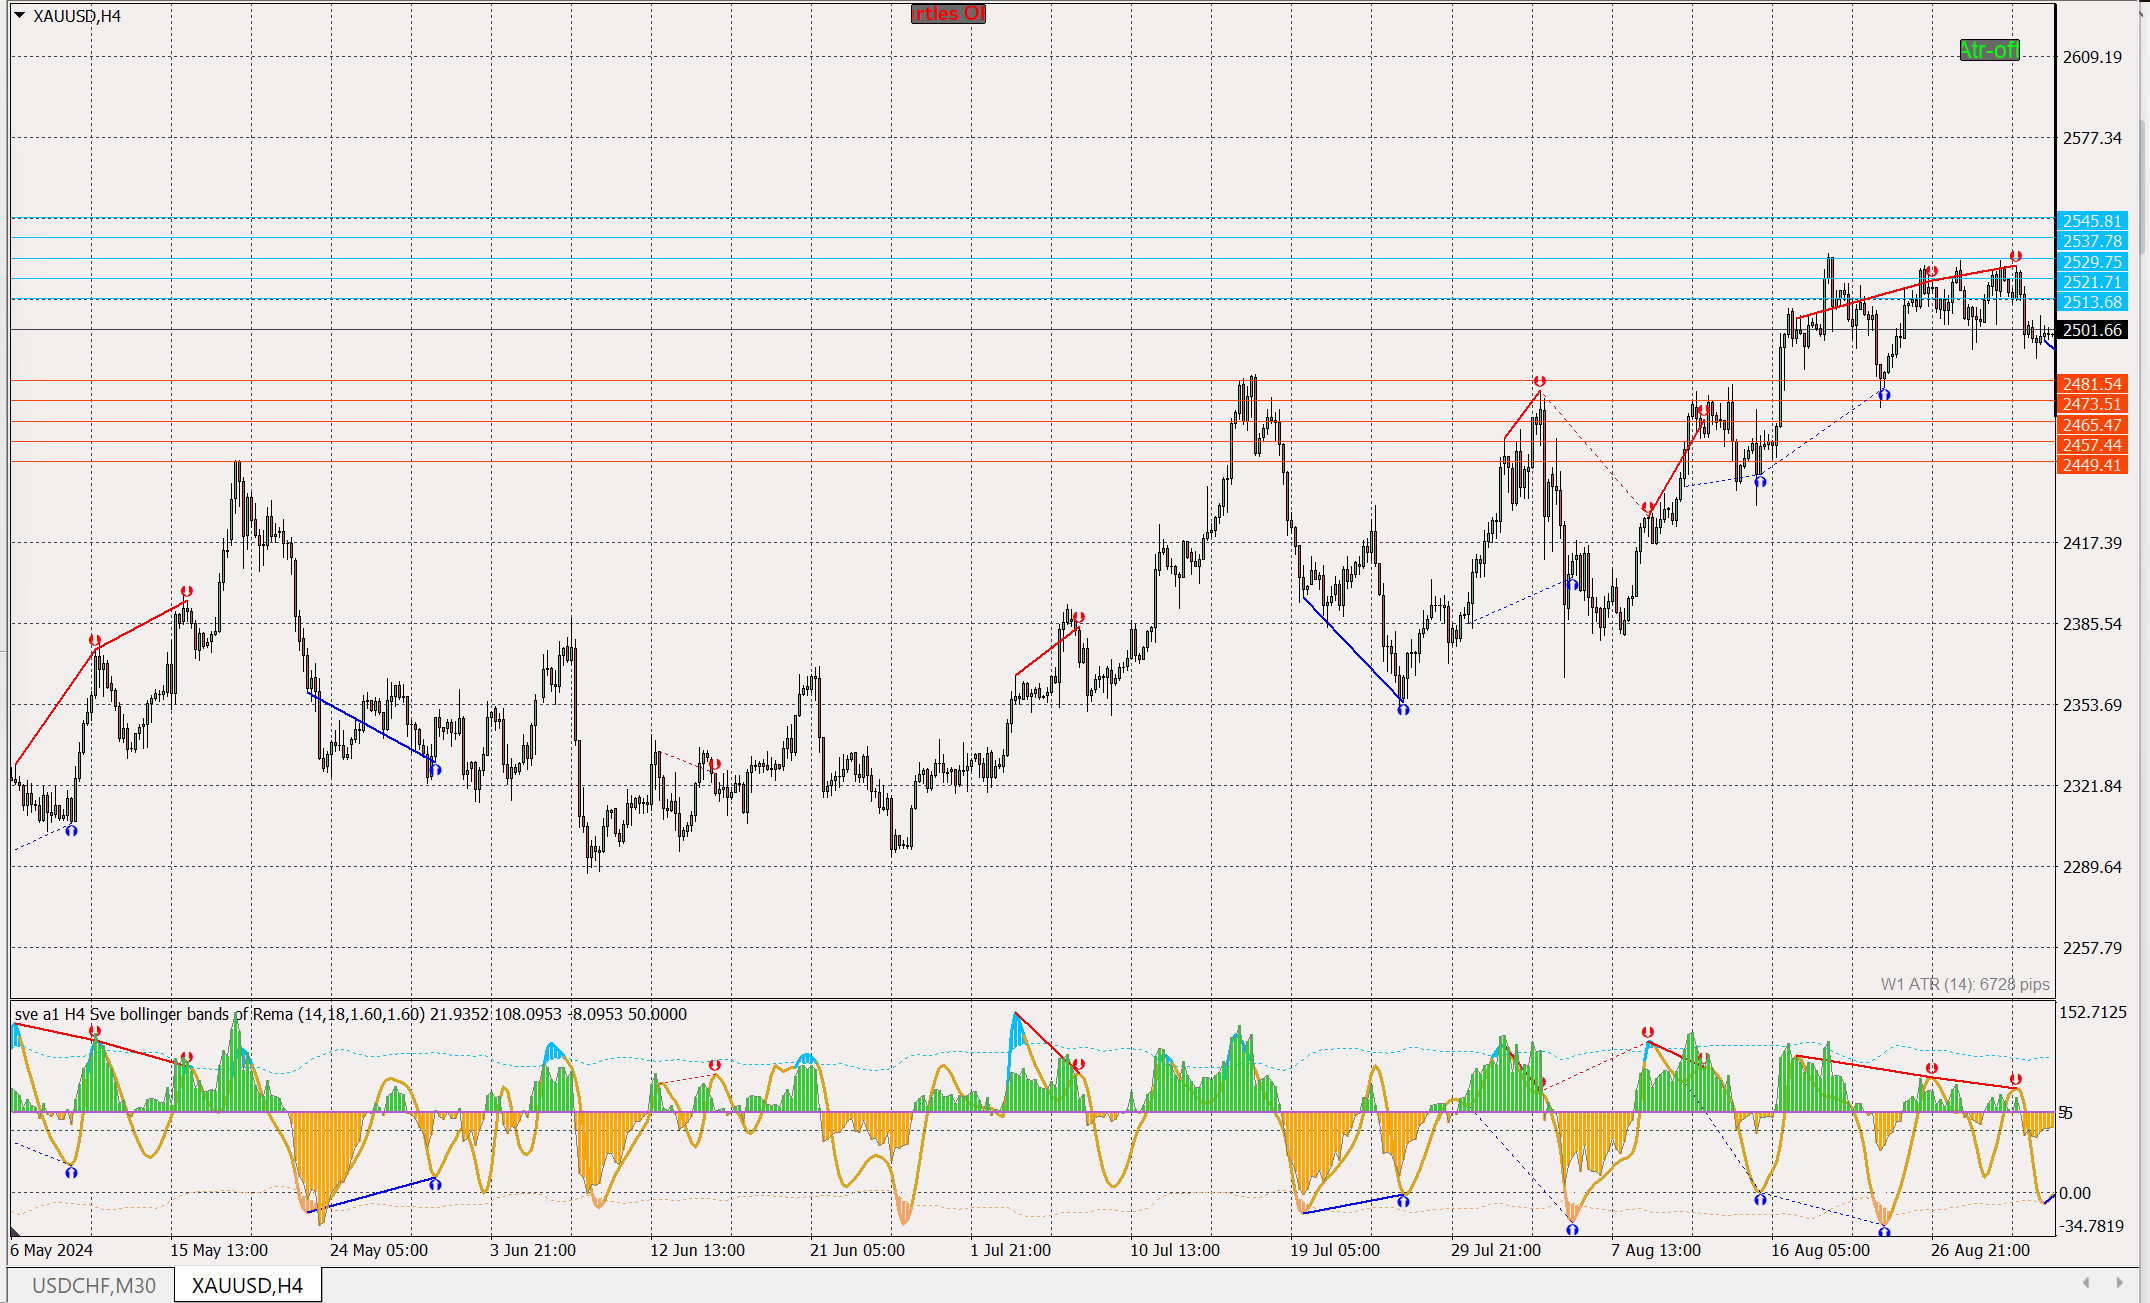Toggle the green Atr-off button
Viewport: 2150px width, 1303px height.
click(x=1988, y=50)
